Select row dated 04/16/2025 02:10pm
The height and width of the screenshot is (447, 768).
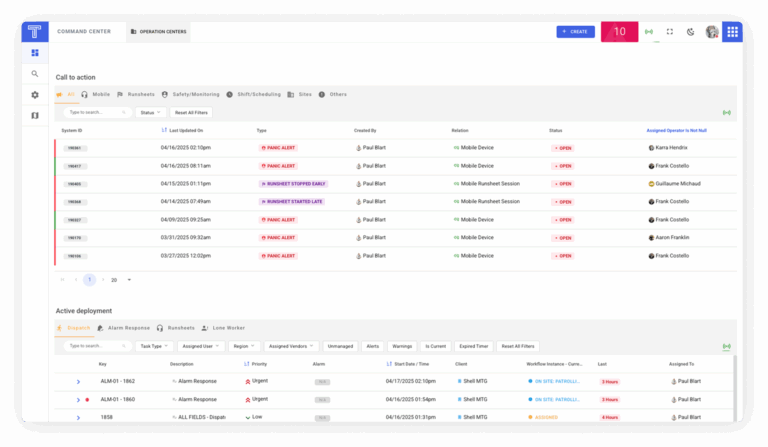coord(395,148)
